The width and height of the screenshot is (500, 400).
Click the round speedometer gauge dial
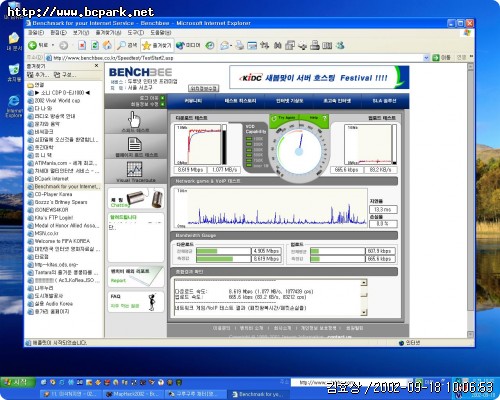(299, 151)
